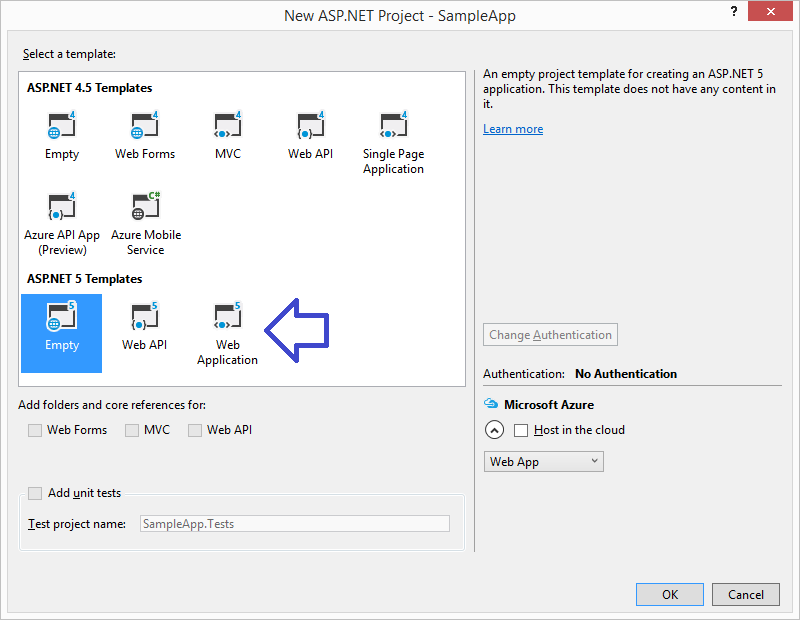Open the Learn more link
This screenshot has width=800, height=620.
(513, 129)
